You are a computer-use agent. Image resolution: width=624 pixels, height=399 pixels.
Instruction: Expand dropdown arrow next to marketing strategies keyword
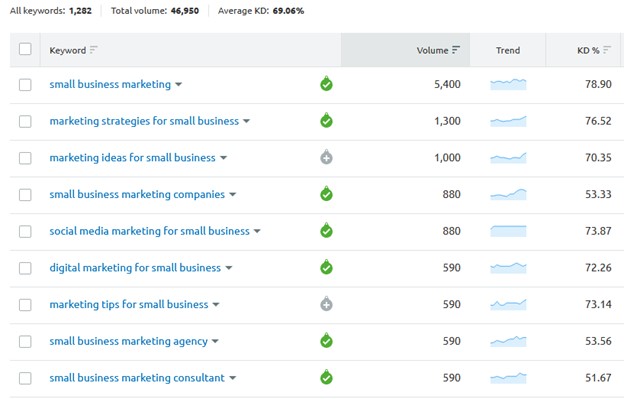(x=246, y=121)
